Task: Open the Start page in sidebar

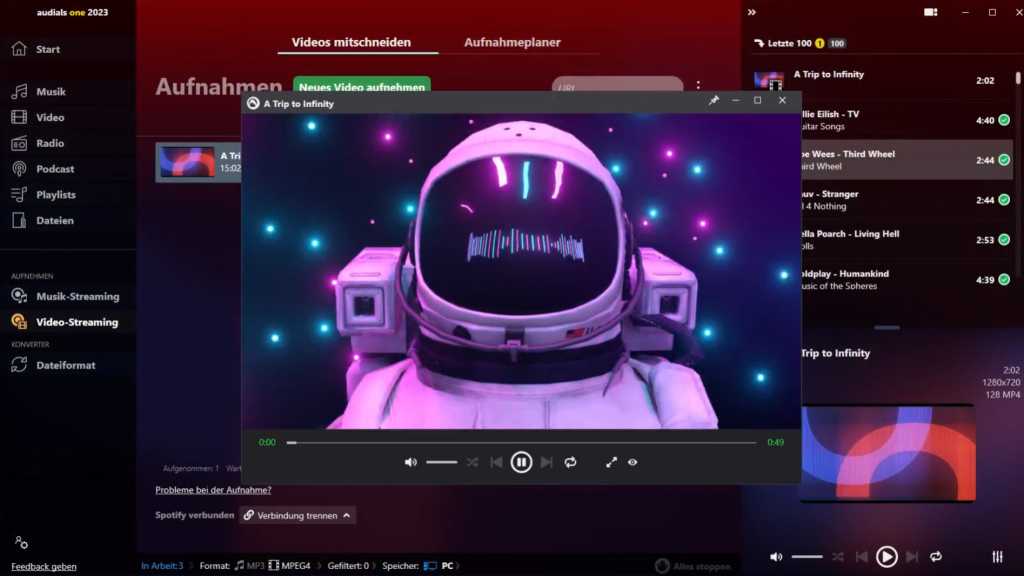Action: point(36,49)
